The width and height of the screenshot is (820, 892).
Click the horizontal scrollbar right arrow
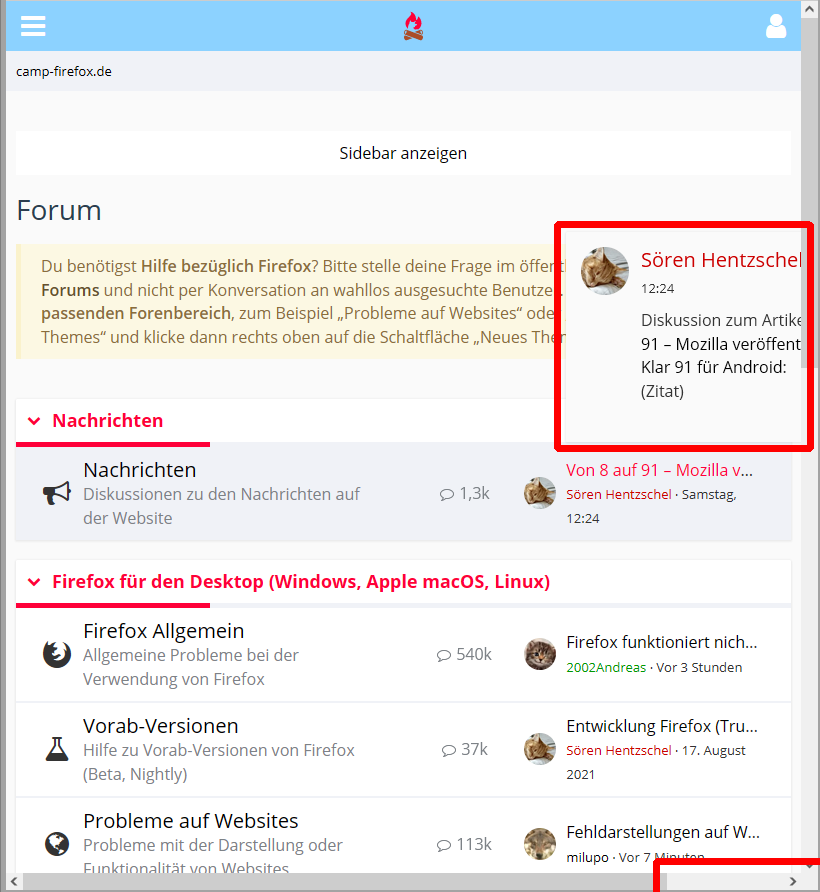[x=793, y=881]
